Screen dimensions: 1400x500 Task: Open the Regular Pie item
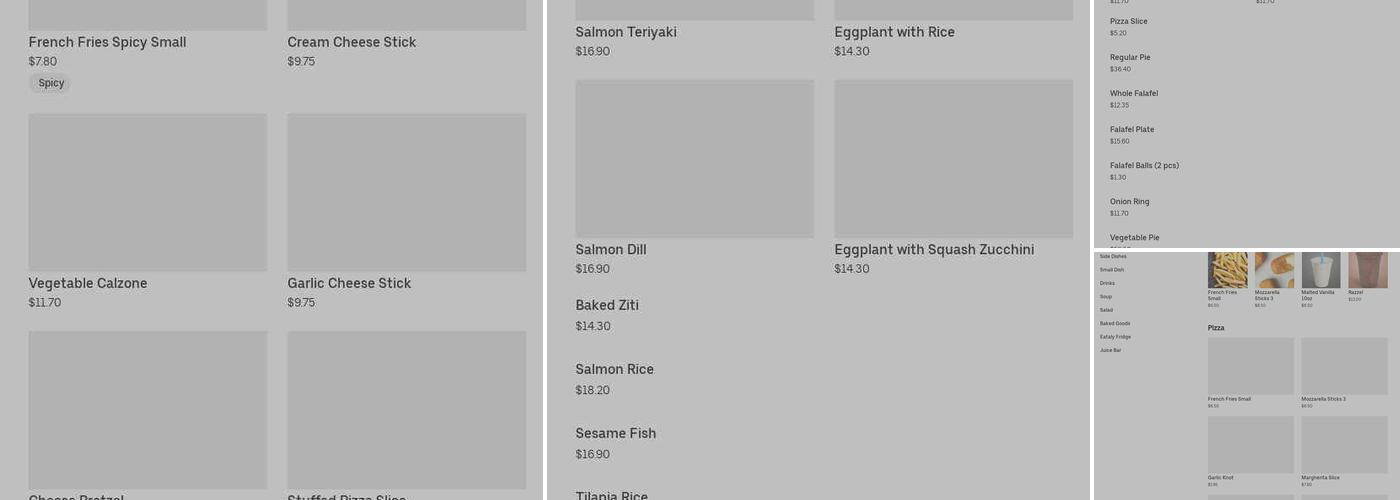coord(1130,58)
